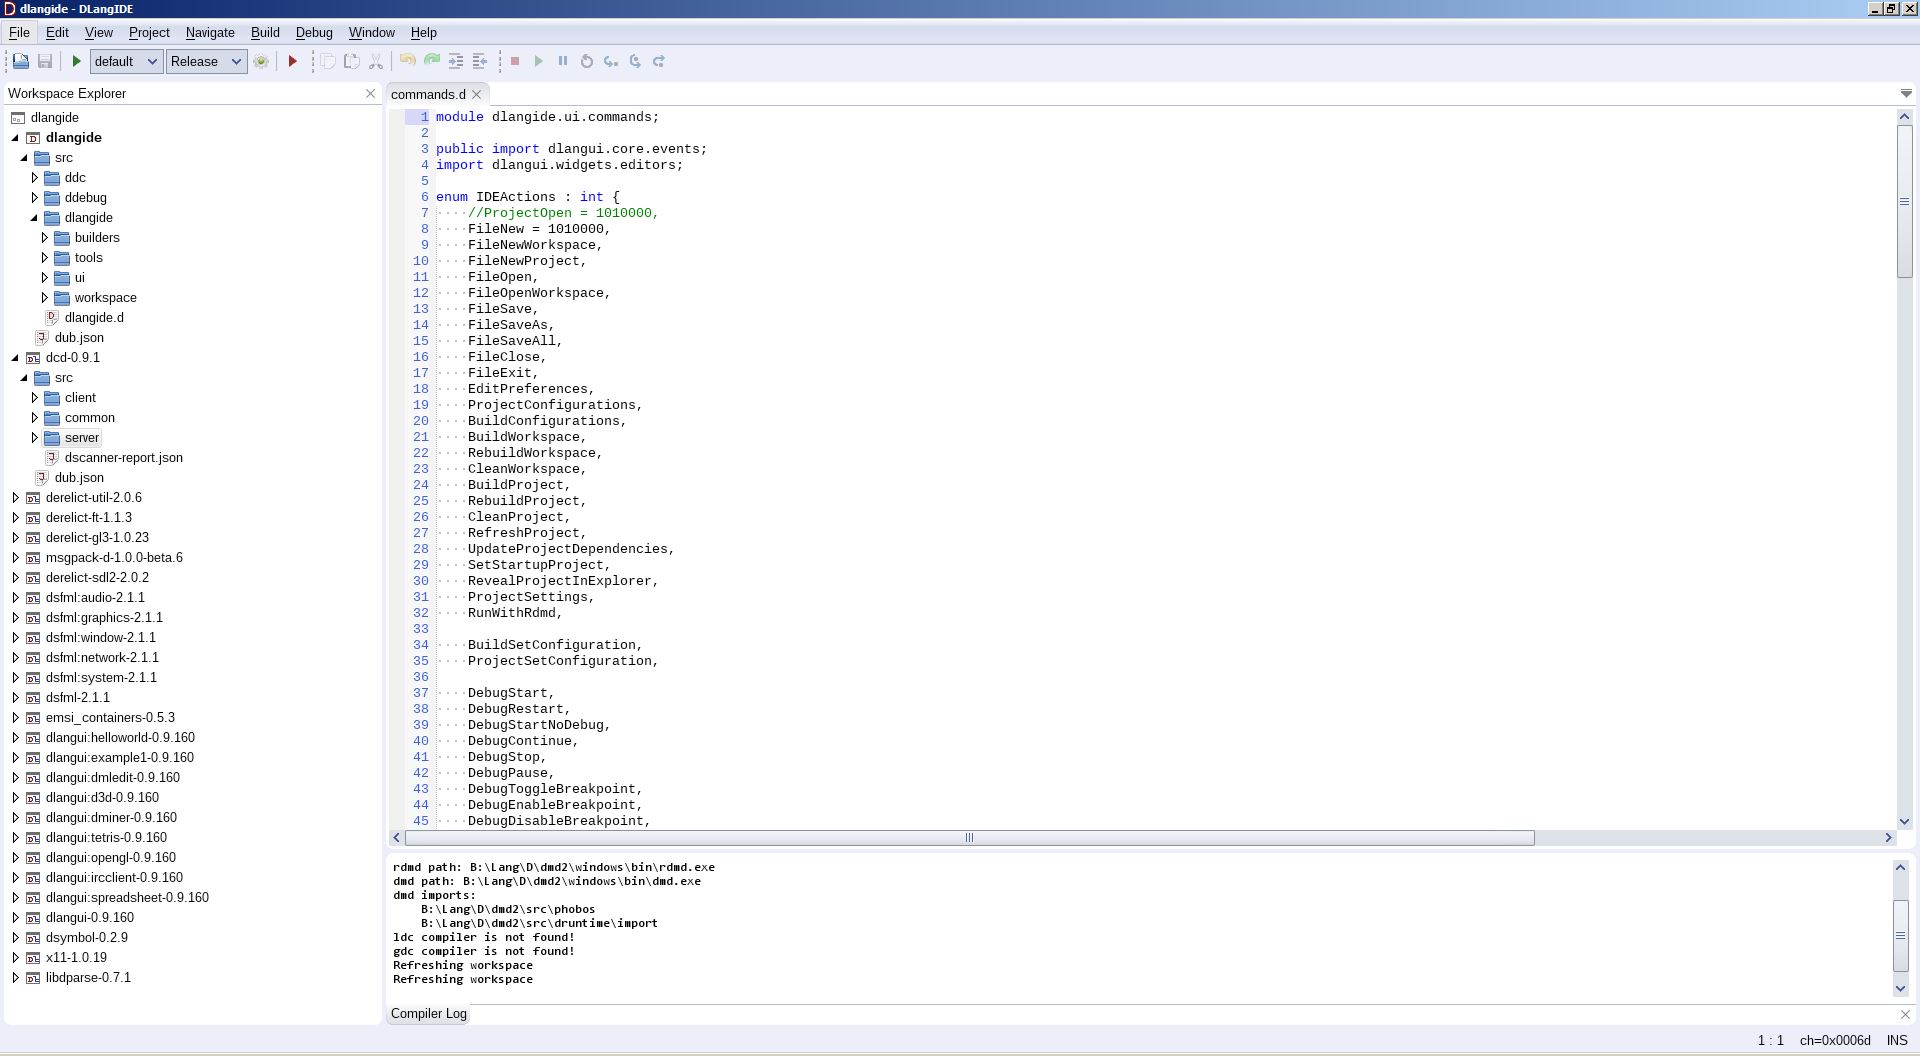Click the Pause debugging icon
Screen dimensions: 1920x1056
[563, 61]
